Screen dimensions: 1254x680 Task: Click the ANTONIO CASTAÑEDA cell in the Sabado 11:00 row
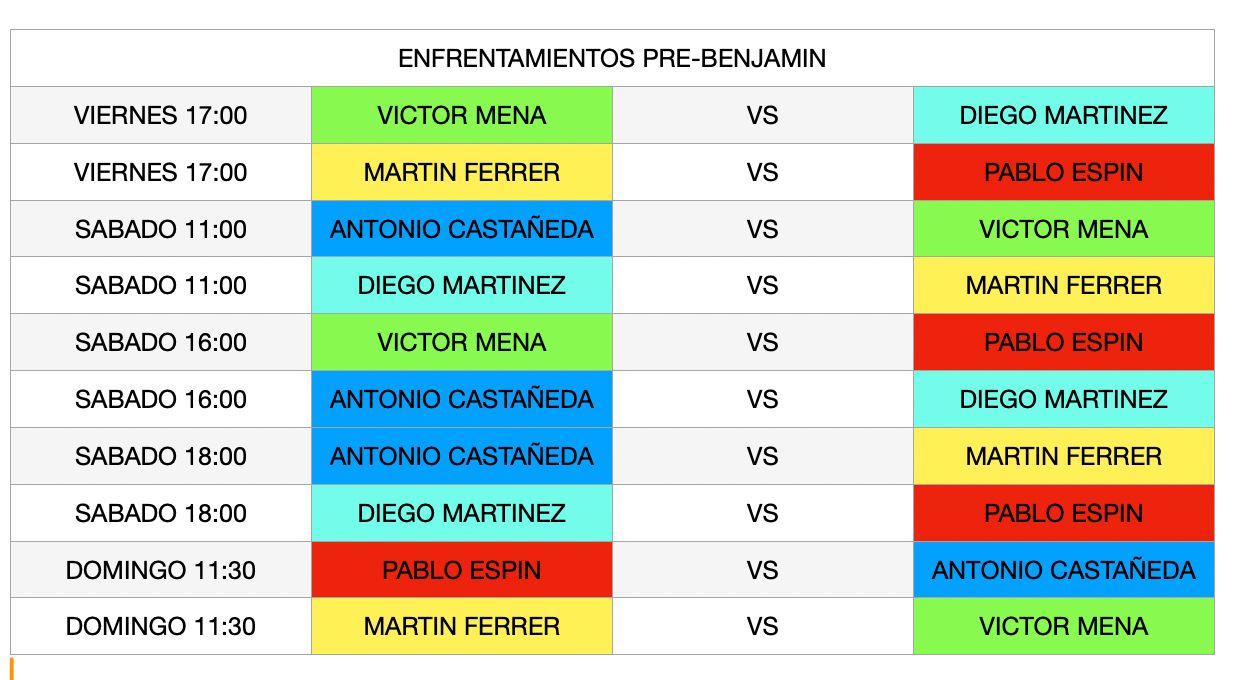coord(461,229)
